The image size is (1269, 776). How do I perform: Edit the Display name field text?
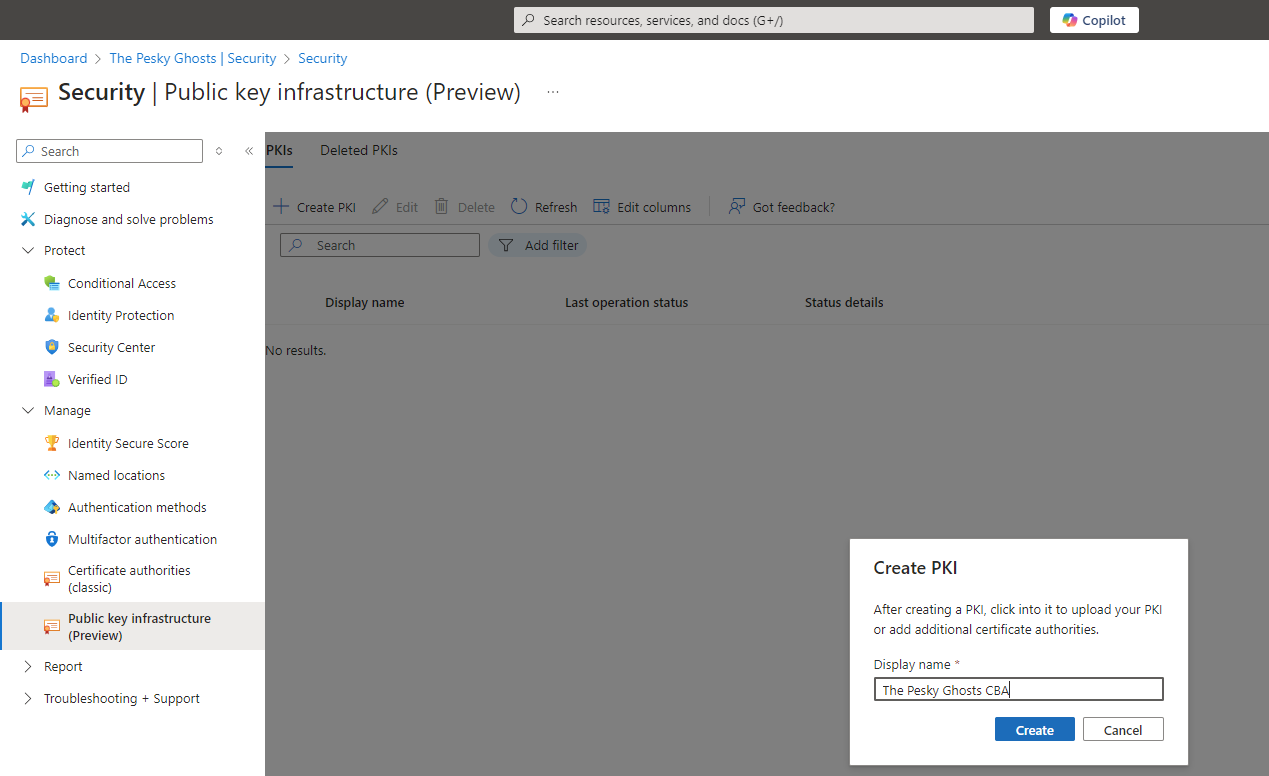pos(1018,689)
